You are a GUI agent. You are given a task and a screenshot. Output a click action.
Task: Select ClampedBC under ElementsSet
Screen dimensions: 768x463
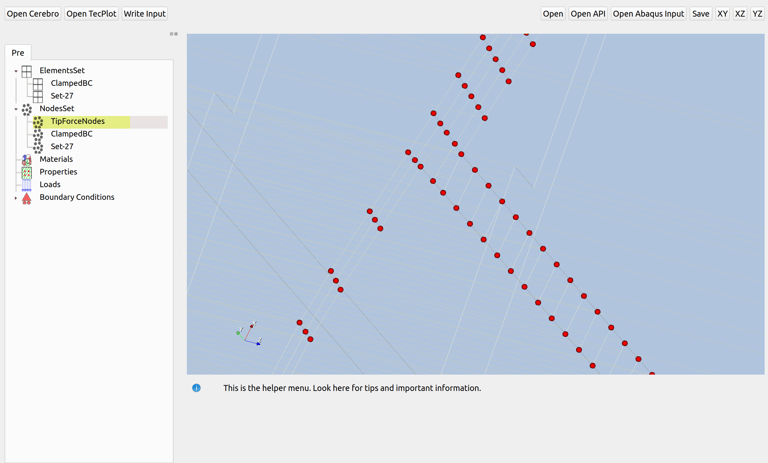[x=72, y=83]
